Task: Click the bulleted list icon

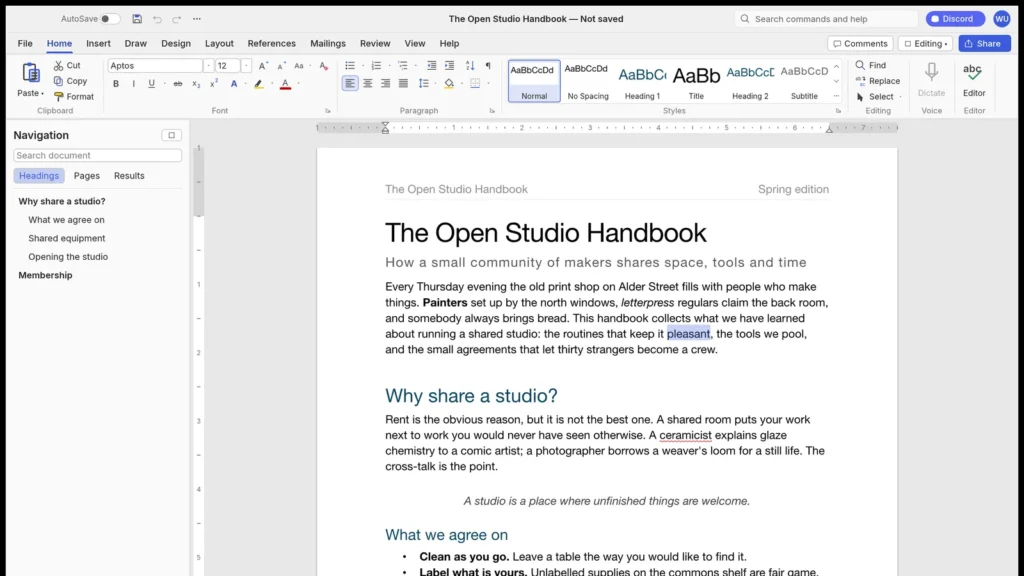Action: (350, 65)
